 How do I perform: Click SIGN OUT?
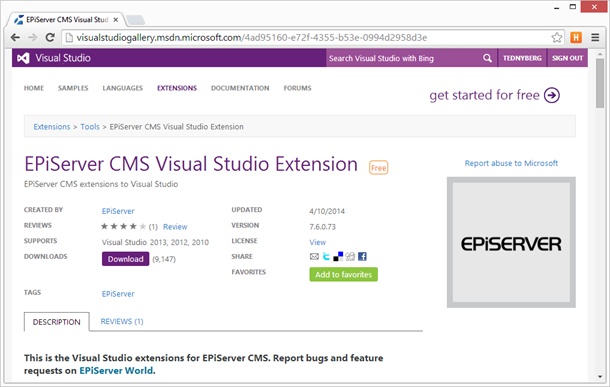click(x=567, y=58)
